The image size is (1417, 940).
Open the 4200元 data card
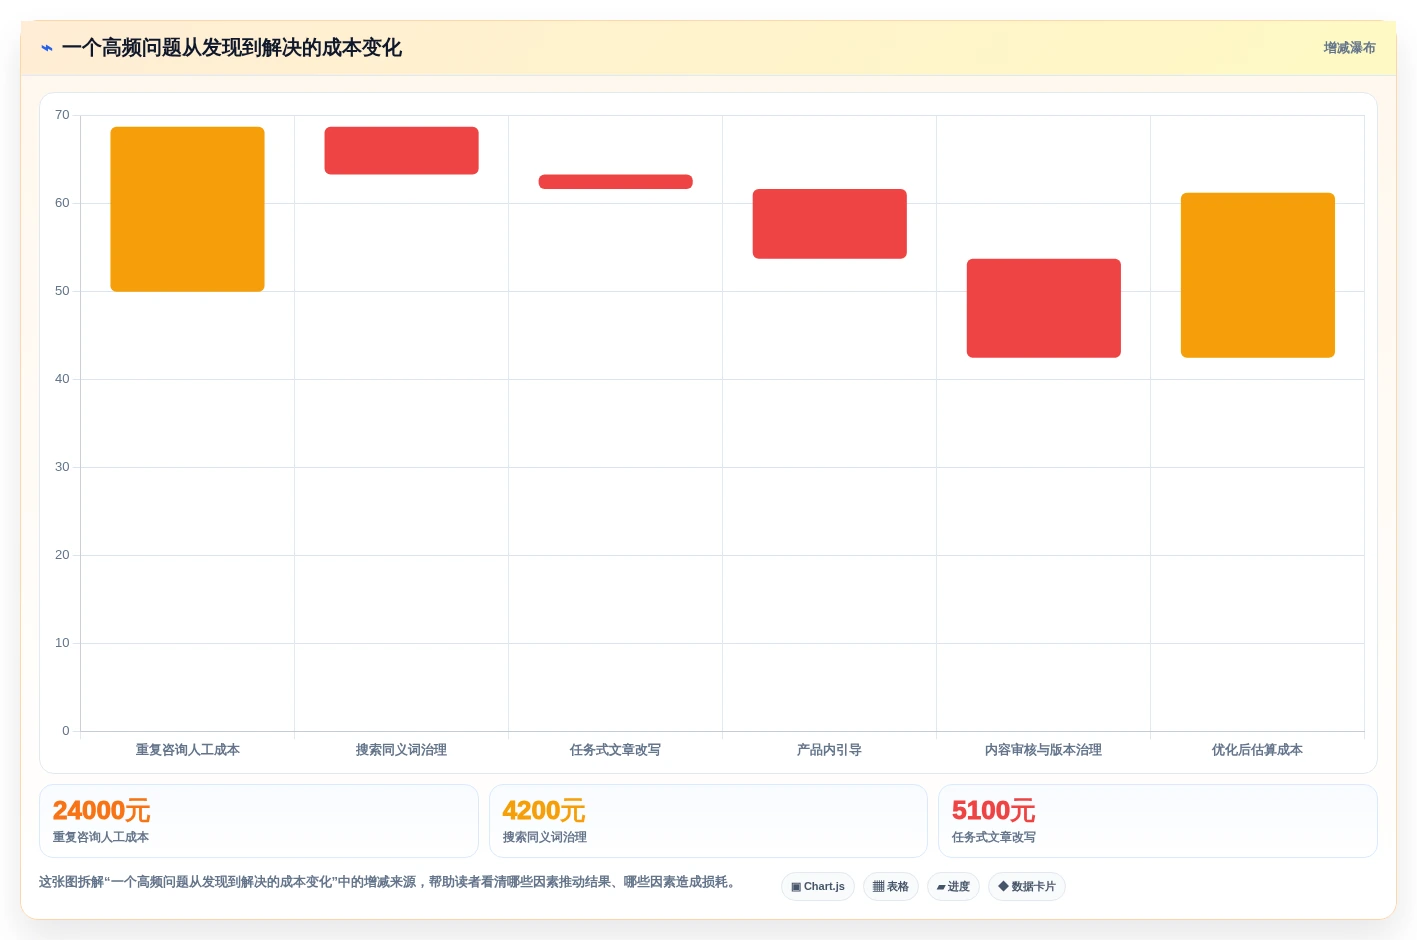(x=708, y=821)
